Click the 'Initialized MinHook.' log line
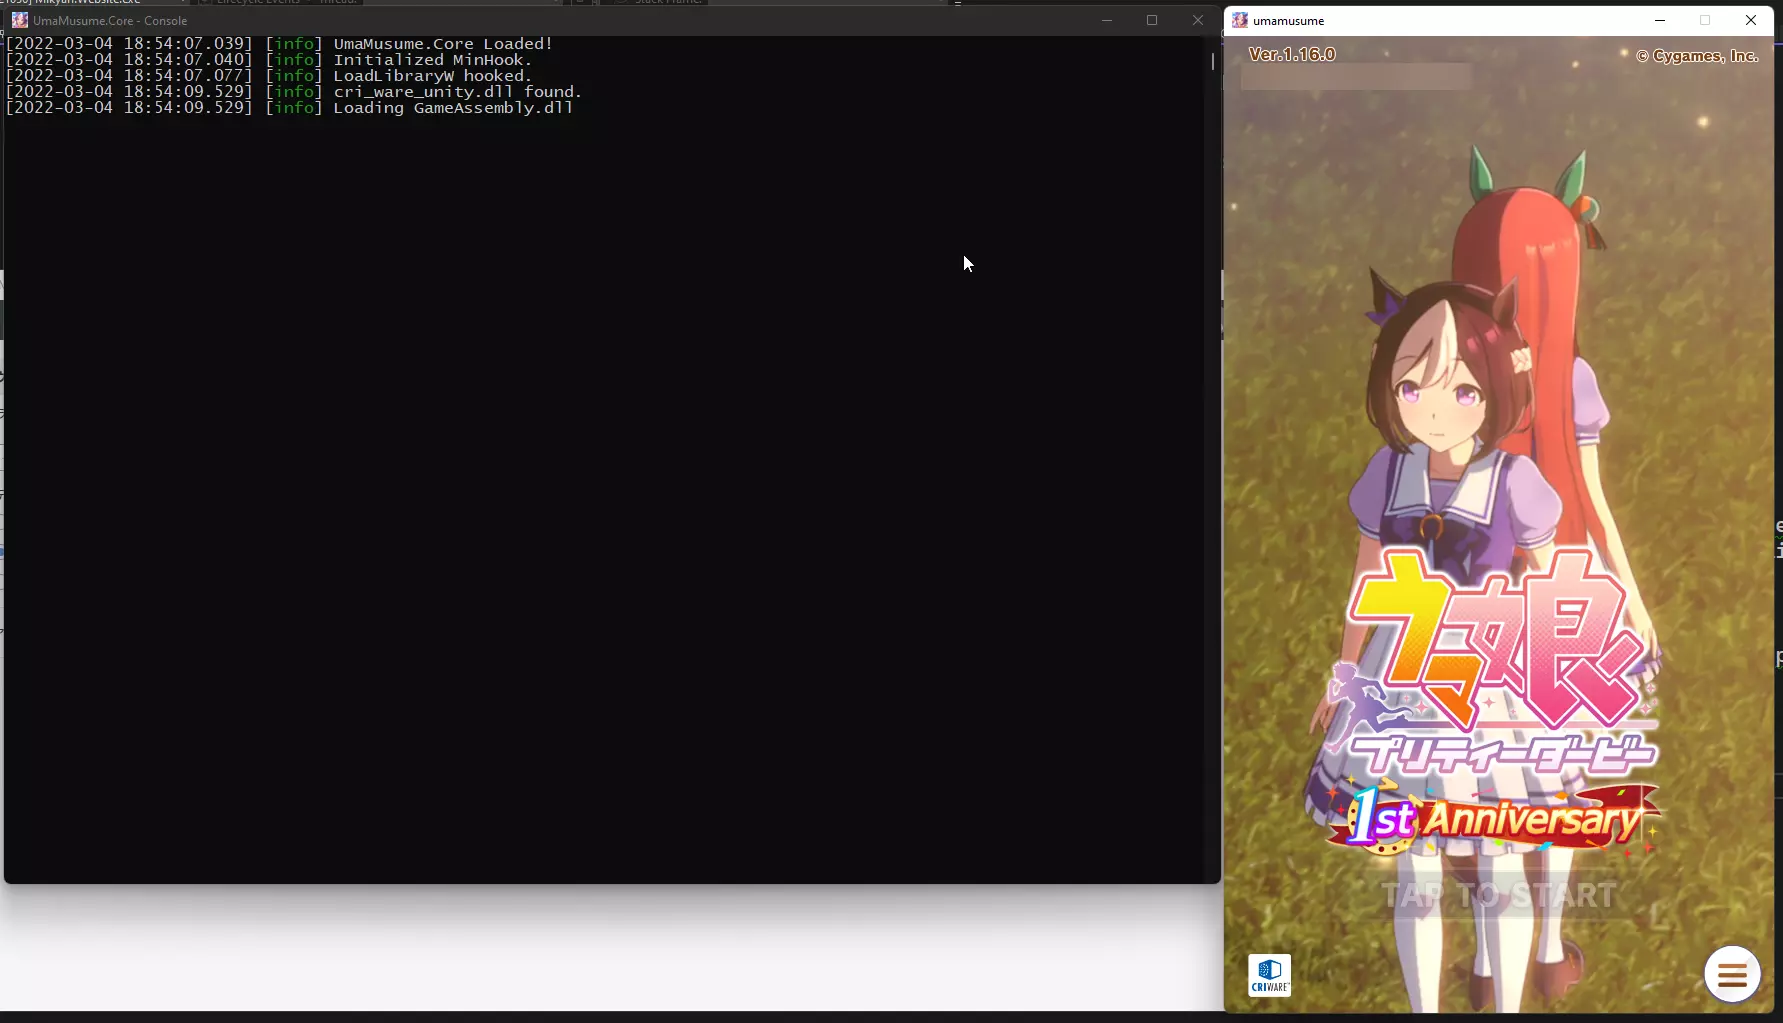1783x1023 pixels. coord(269,60)
